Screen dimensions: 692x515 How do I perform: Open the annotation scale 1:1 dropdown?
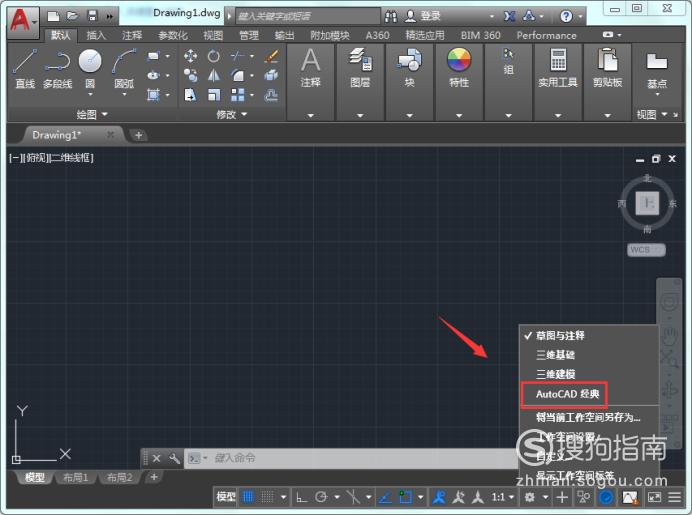[x=503, y=497]
